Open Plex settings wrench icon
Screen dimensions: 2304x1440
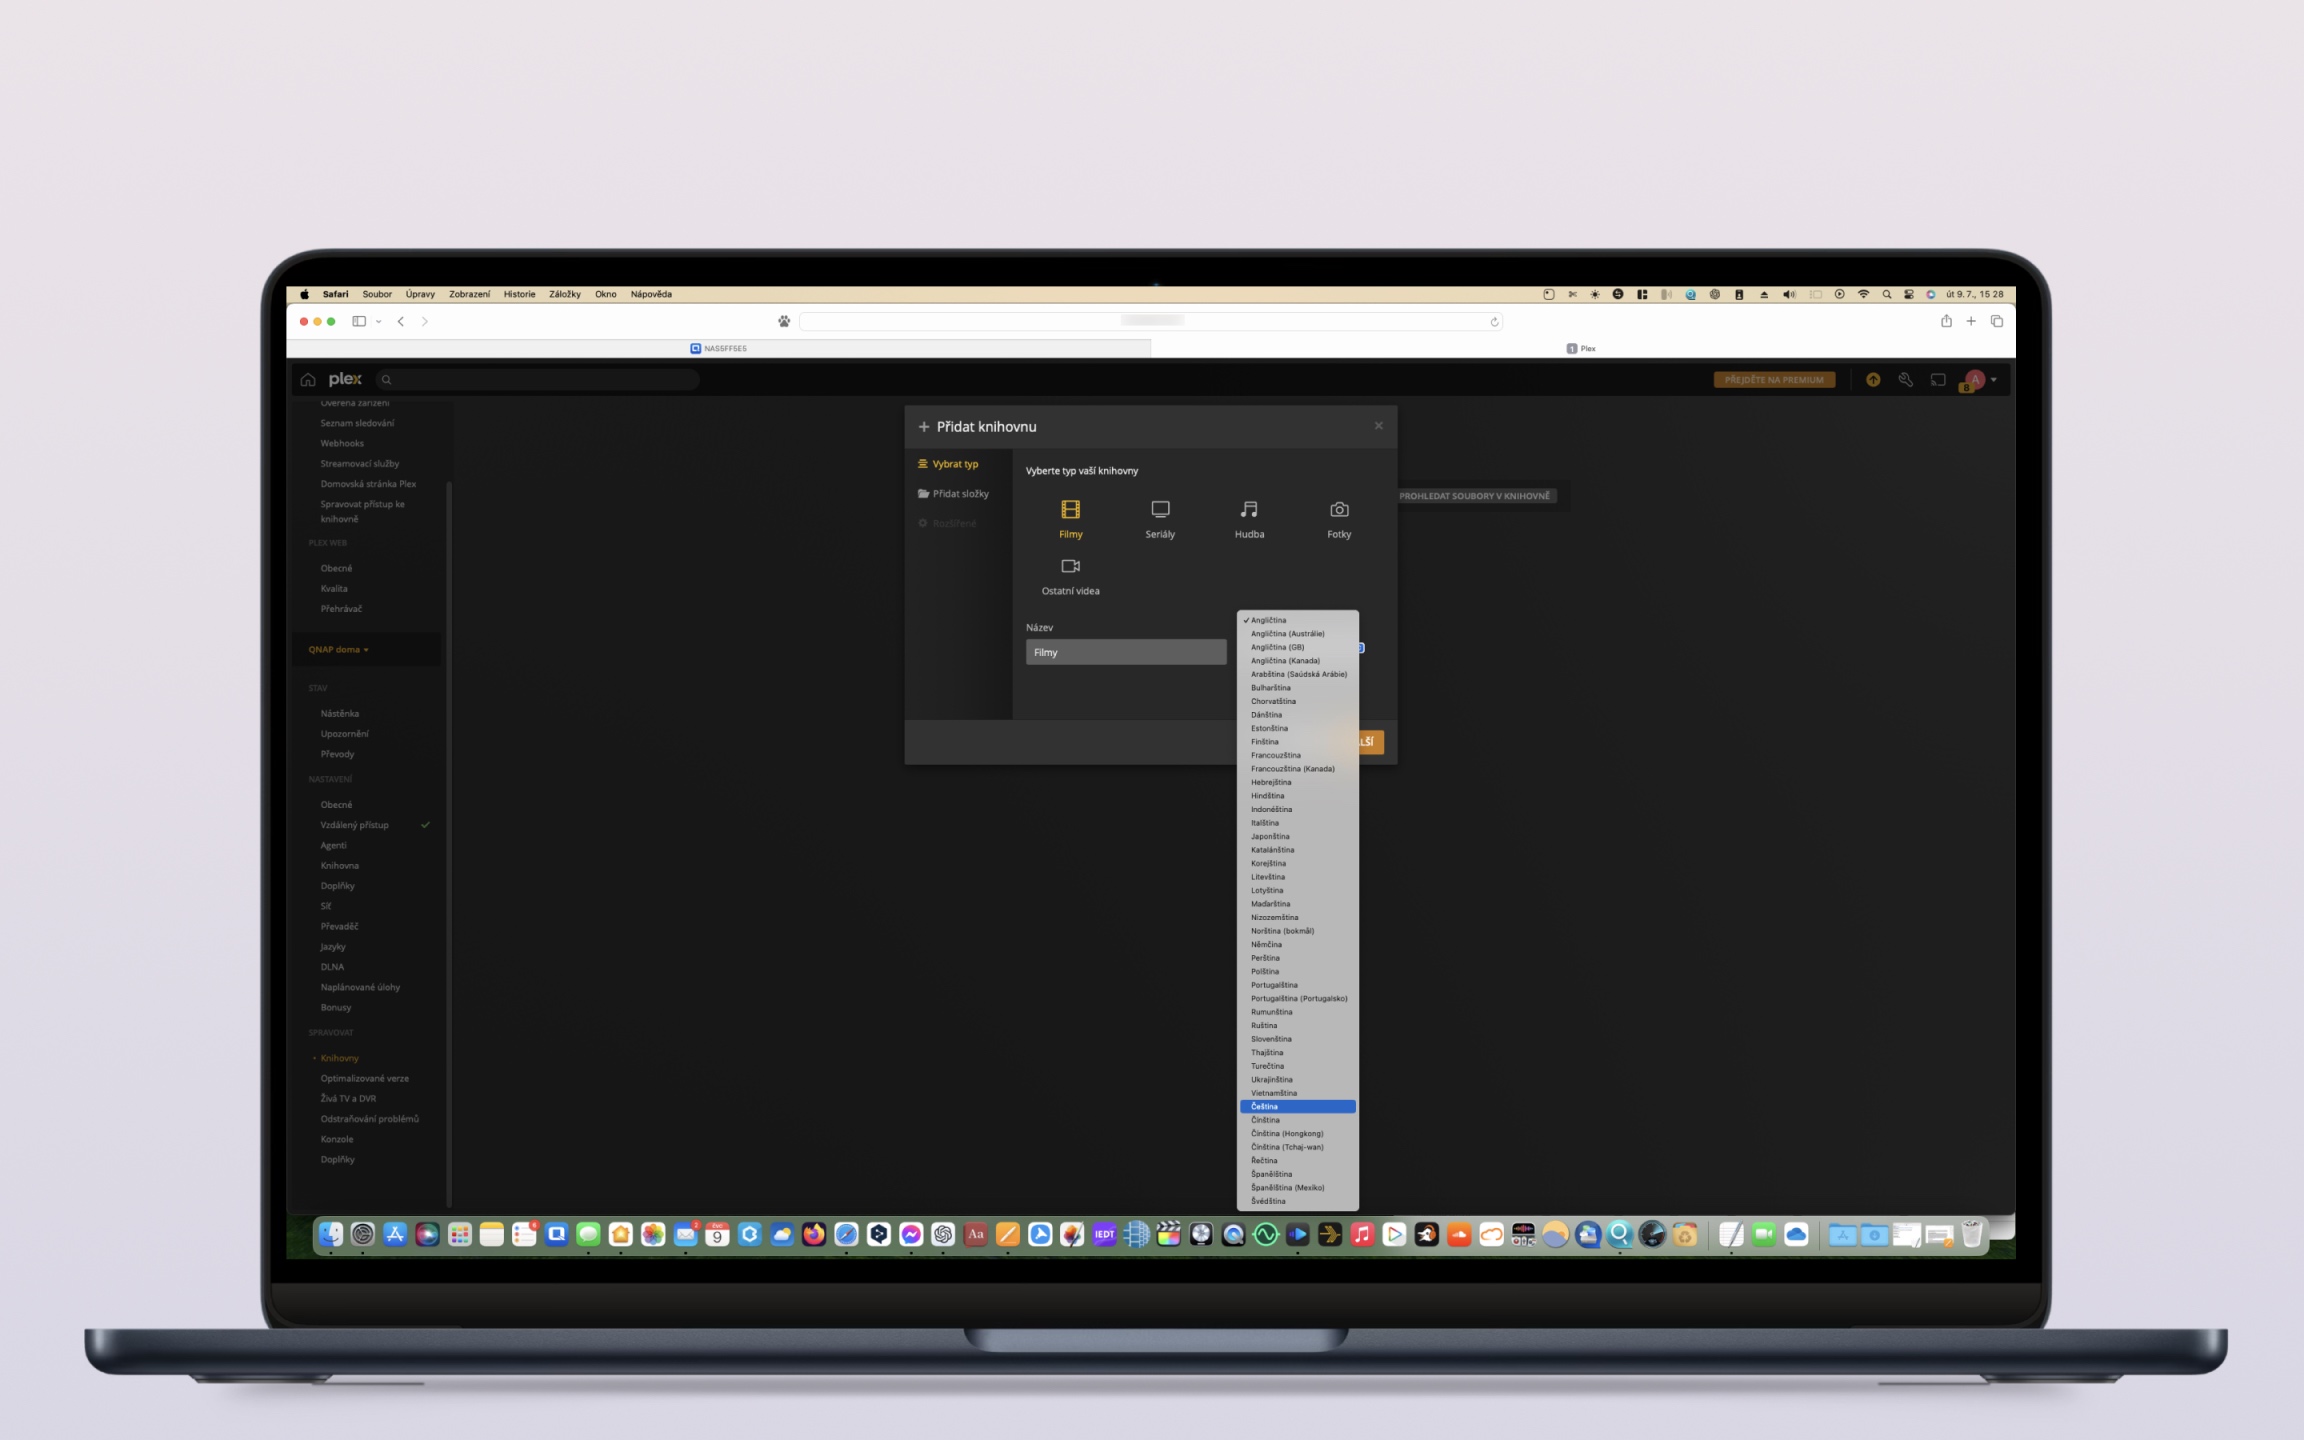tap(1905, 380)
